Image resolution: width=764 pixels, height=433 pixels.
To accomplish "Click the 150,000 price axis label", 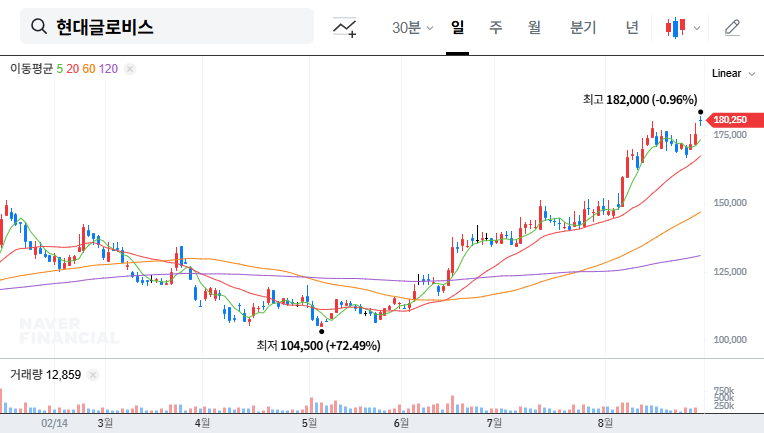I will (730, 203).
